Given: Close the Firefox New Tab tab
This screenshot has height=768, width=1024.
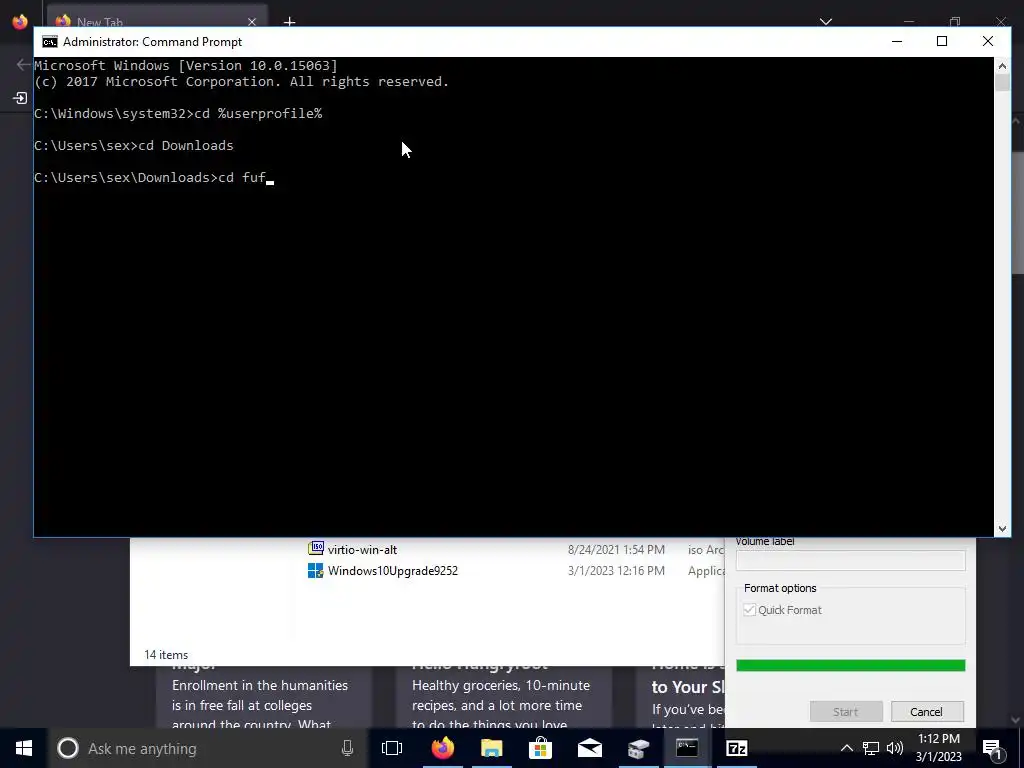Looking at the screenshot, I should pos(252,22).
